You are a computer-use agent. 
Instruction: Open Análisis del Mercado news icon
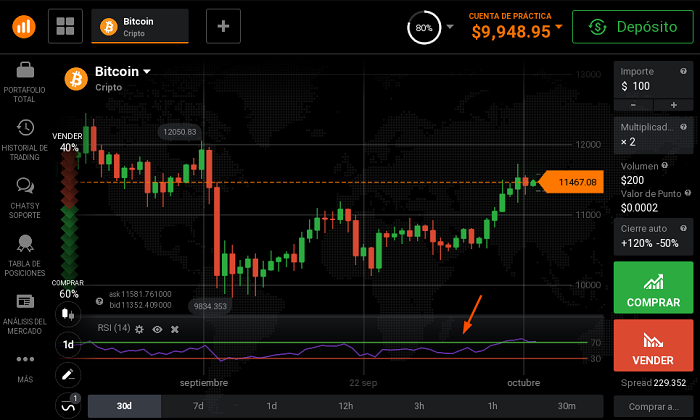[25, 301]
